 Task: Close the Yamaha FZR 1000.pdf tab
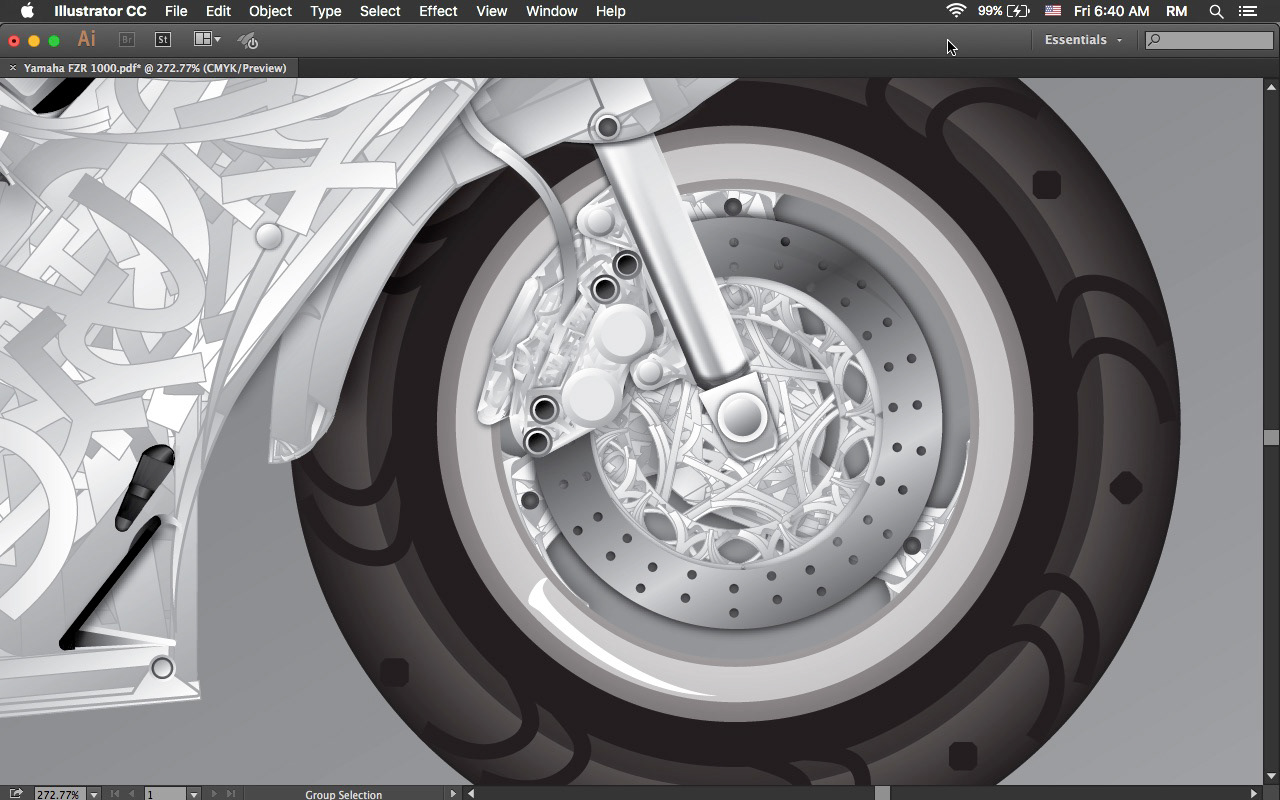[x=13, y=68]
